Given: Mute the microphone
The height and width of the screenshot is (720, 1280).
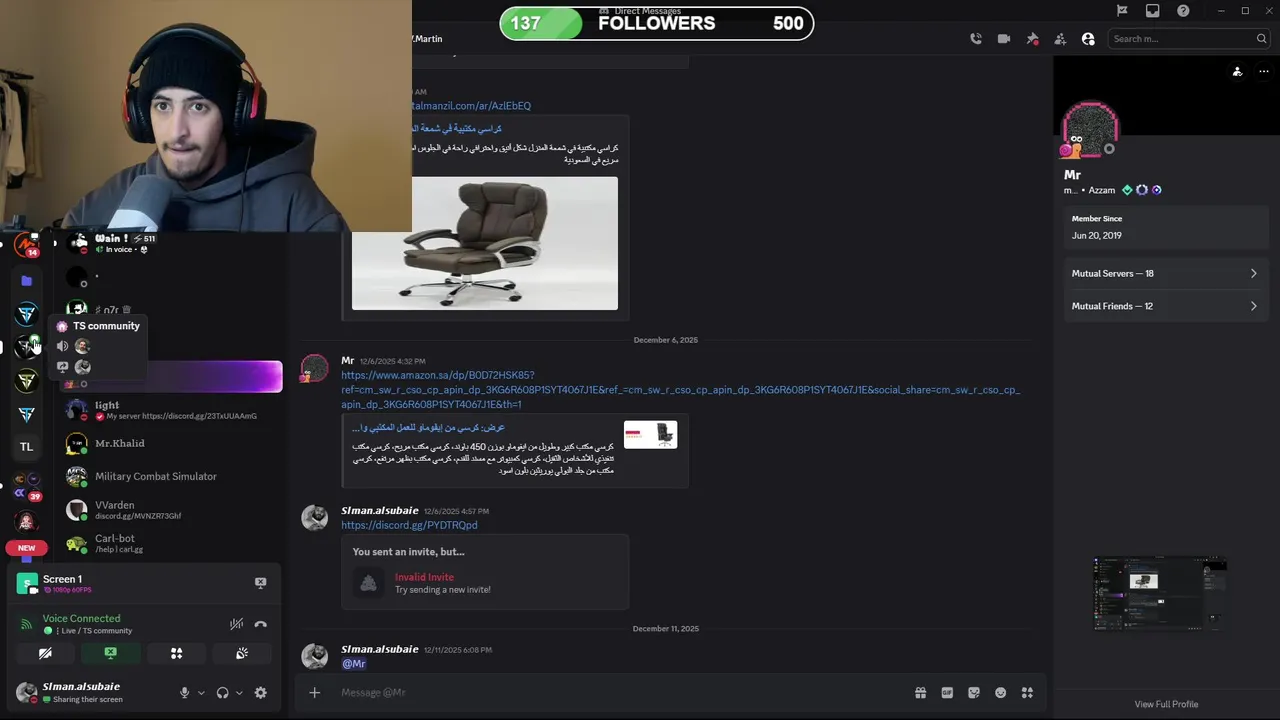Looking at the screenshot, I should click(184, 692).
